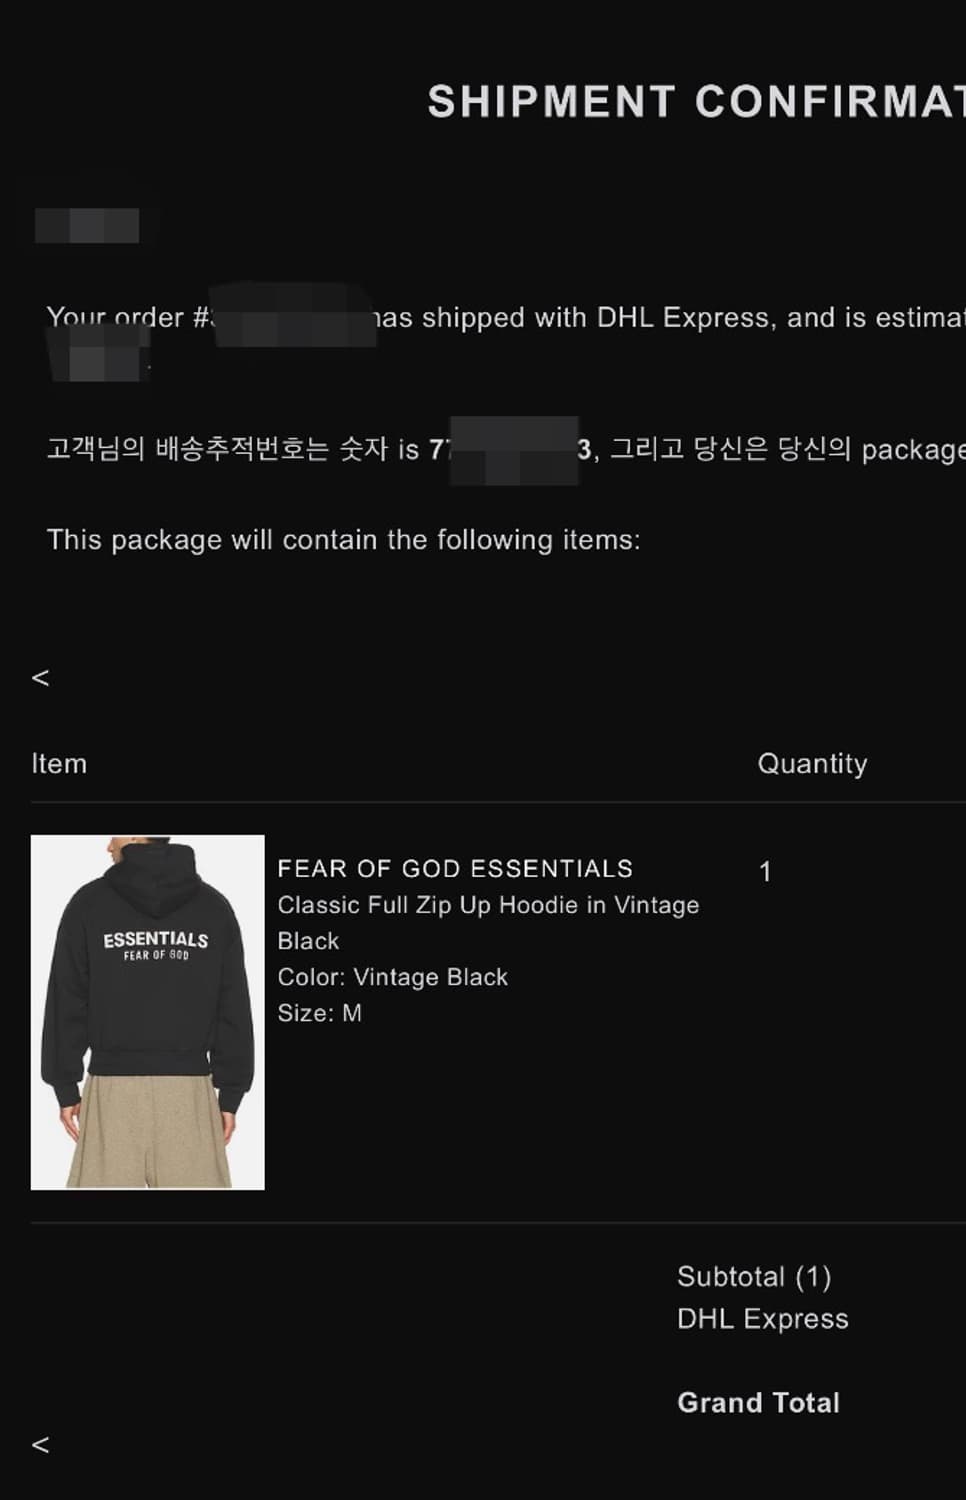Click the Subtotal (1) label

click(754, 1277)
